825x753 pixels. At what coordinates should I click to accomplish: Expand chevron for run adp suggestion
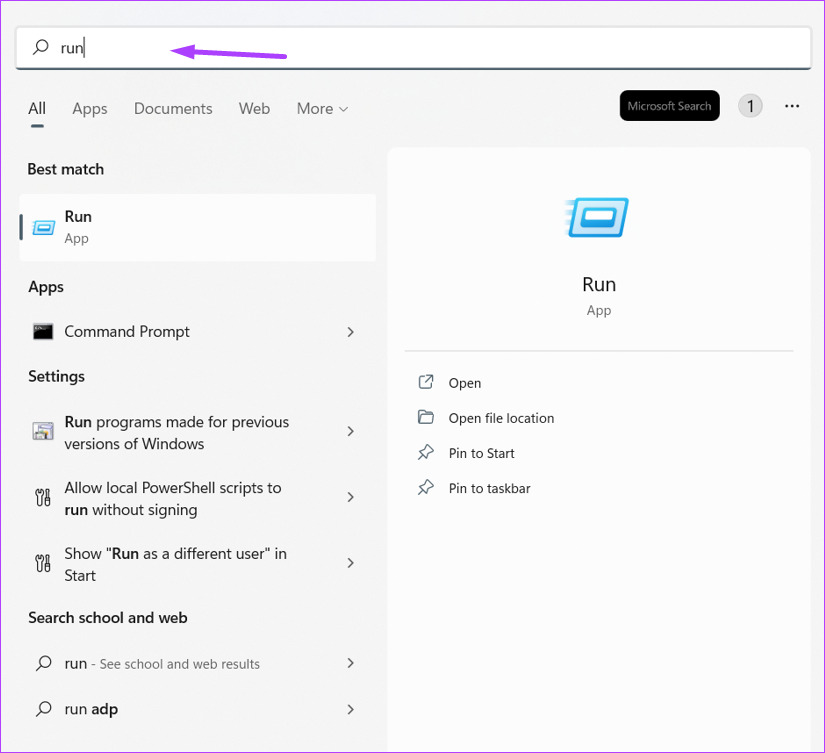point(350,709)
